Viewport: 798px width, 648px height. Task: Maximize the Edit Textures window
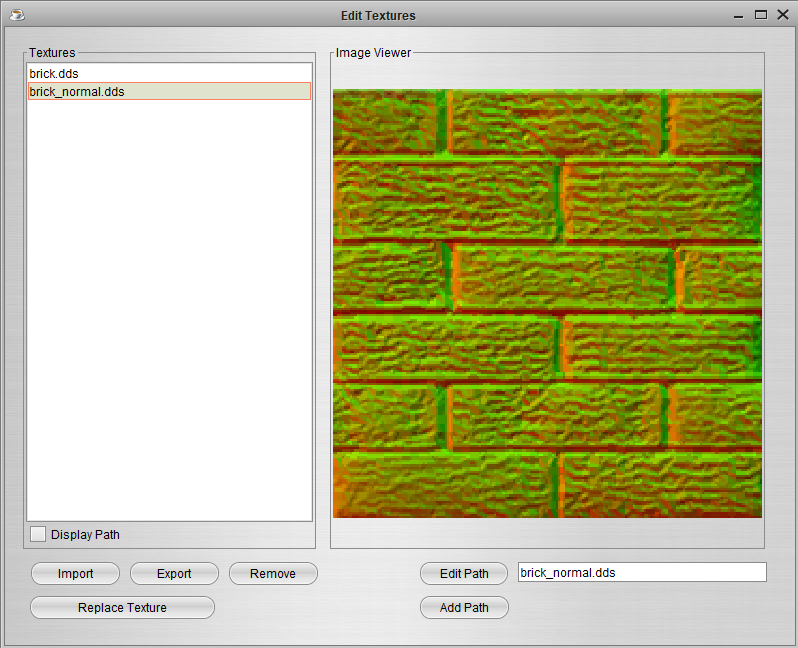760,15
